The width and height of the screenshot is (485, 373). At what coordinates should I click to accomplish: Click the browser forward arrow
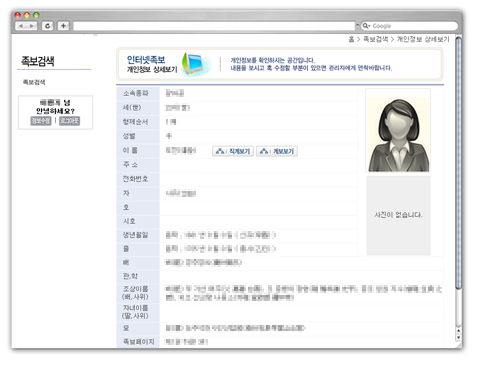(x=32, y=26)
